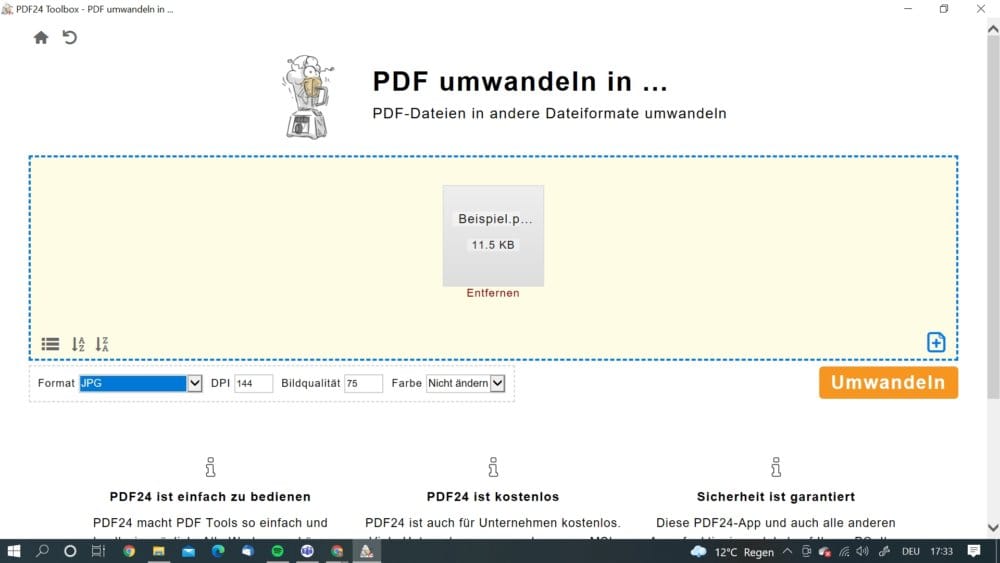Image resolution: width=1000 pixels, height=563 pixels.
Task: Click the PDF24 taskbar icon
Action: pos(367,551)
